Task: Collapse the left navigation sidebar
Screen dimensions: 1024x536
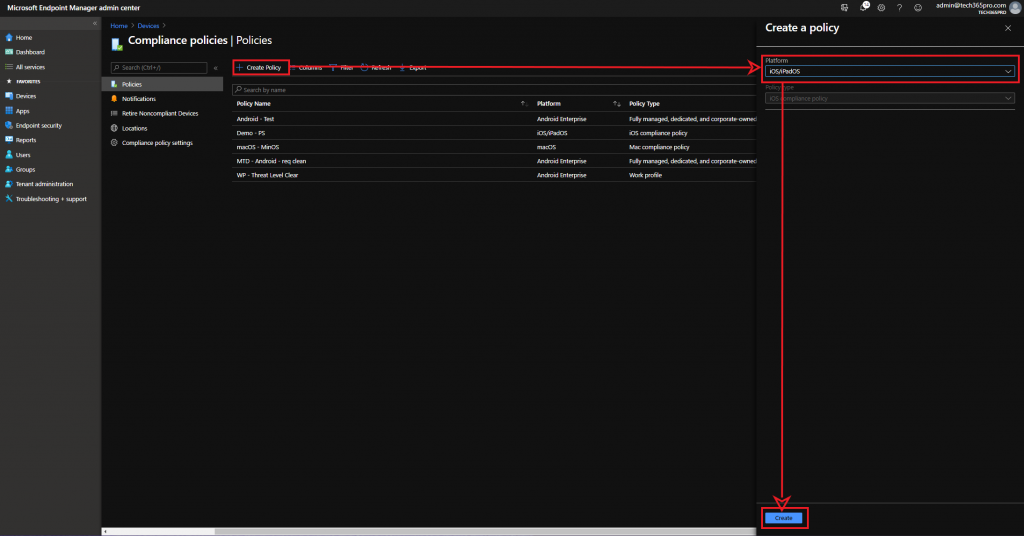Action: pos(95,22)
